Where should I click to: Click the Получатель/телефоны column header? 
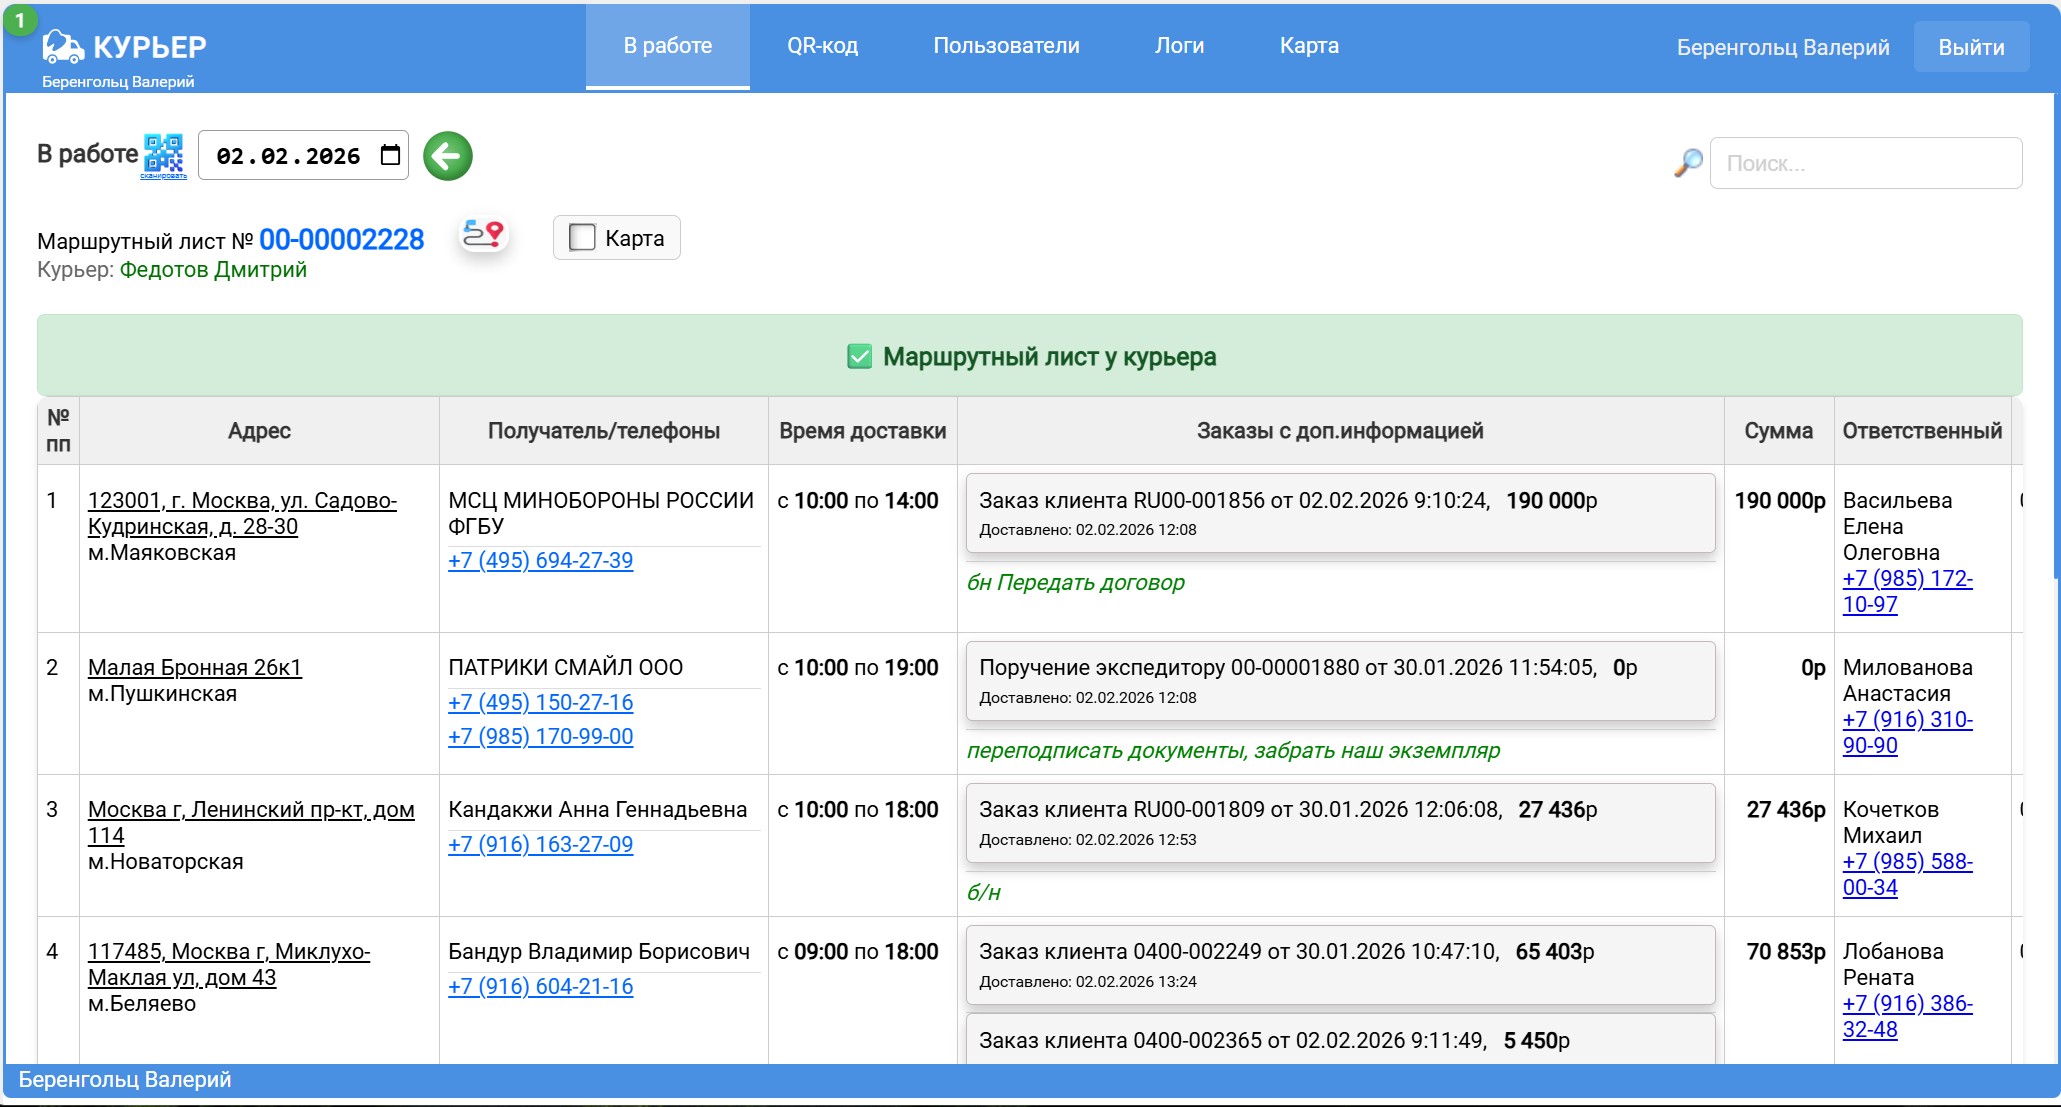pos(603,431)
